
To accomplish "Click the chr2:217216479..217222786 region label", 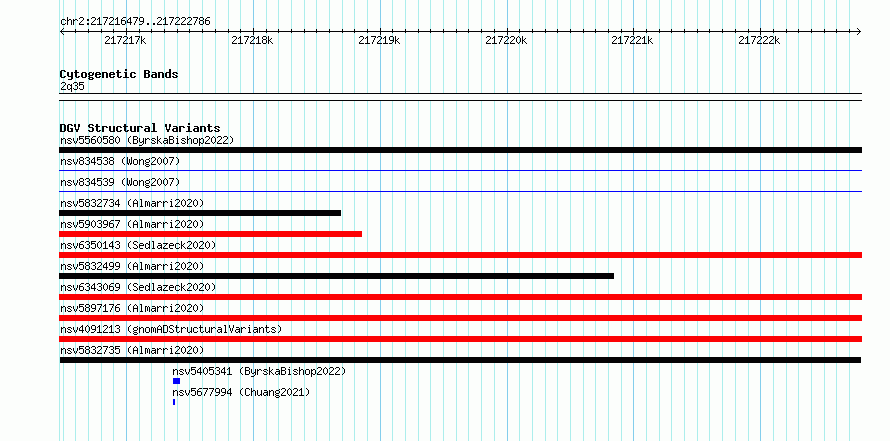I will click(x=135, y=22).
